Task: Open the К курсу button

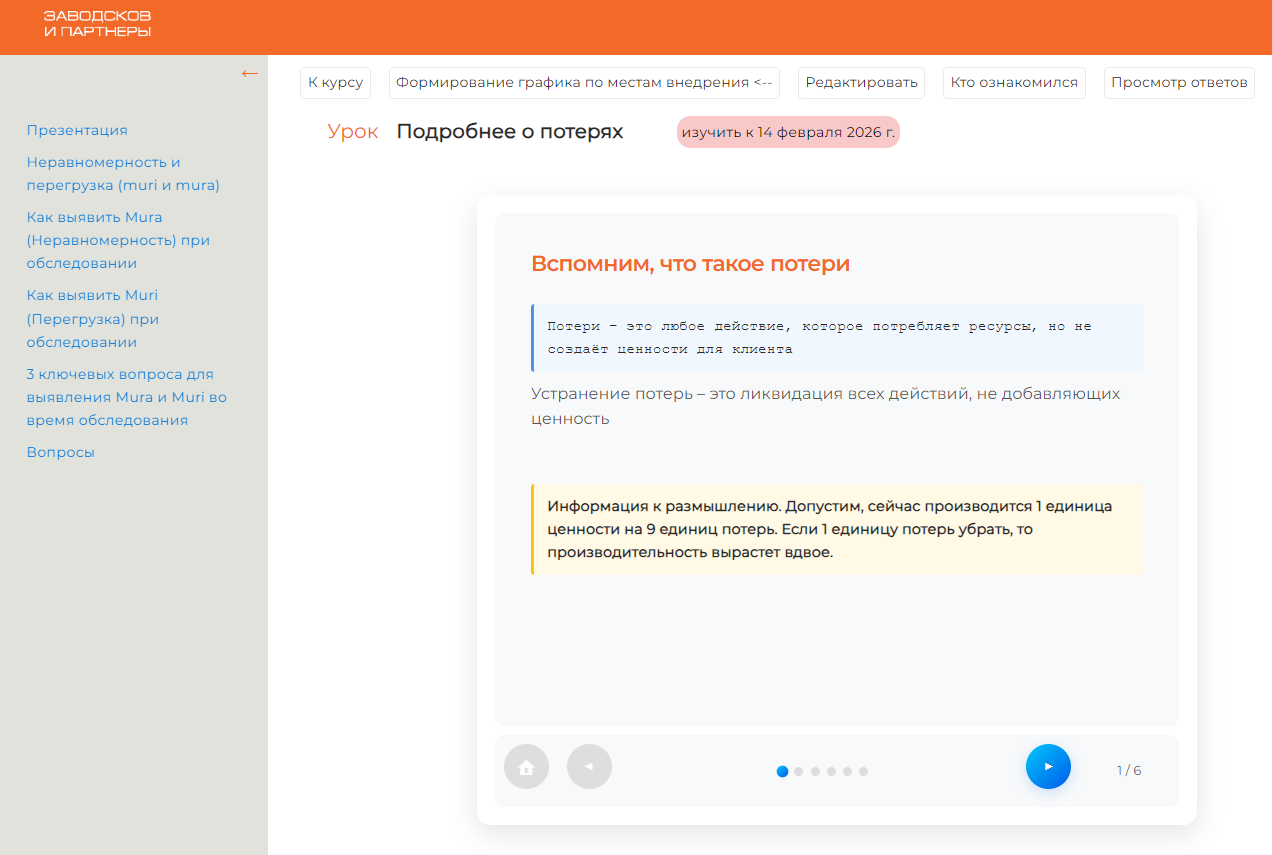Action: tap(335, 83)
